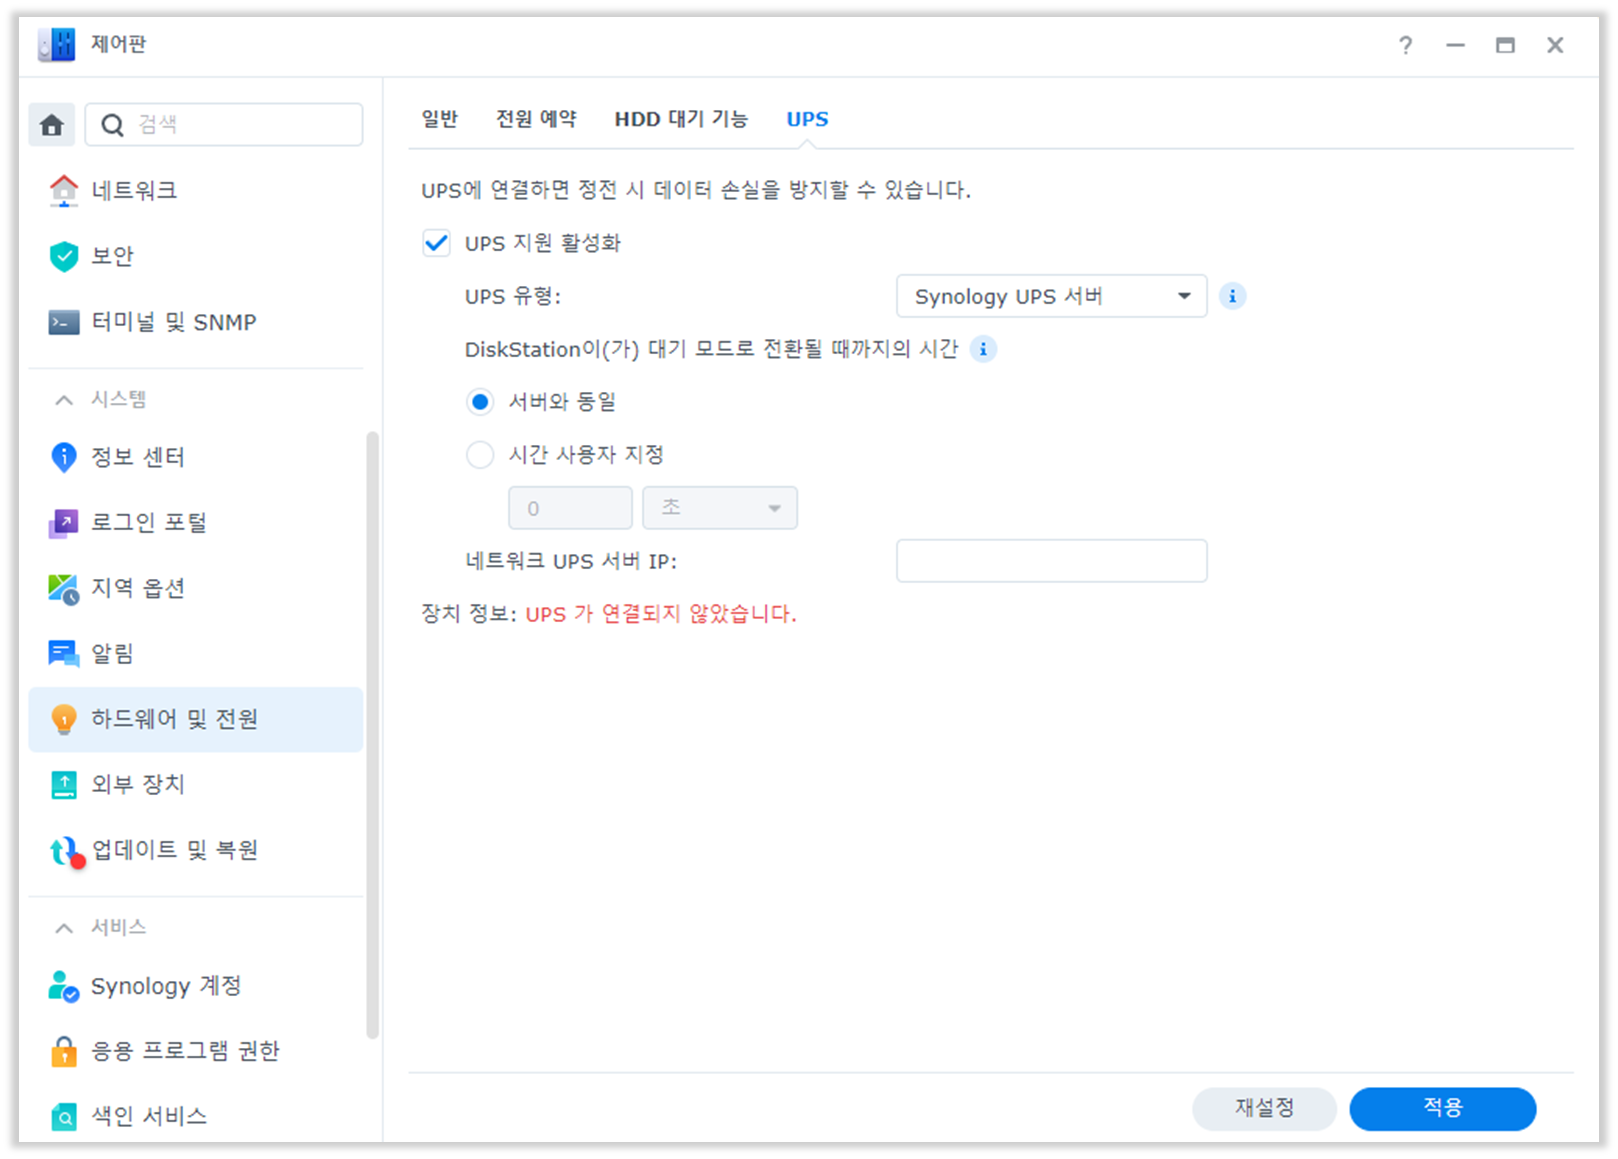Select the 시간 사용자 지정 radio option

click(480, 455)
